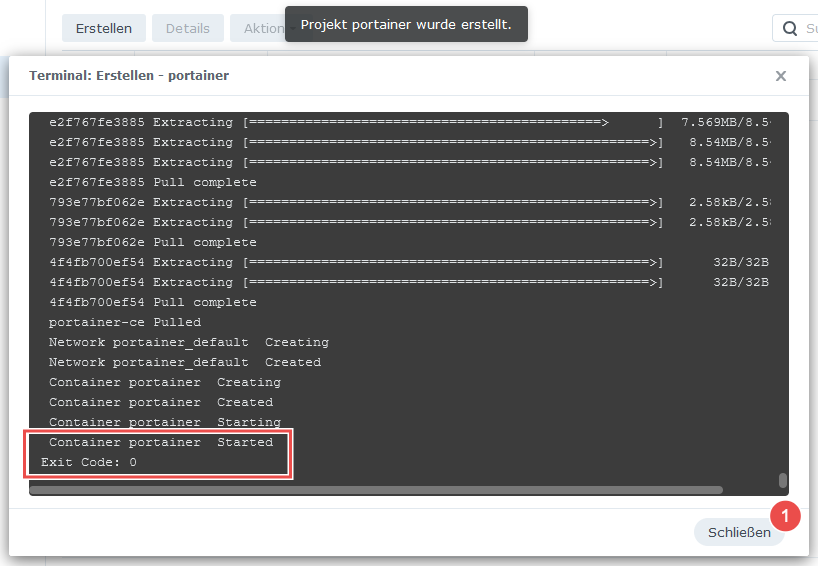This screenshot has width=818, height=566.
Task: Click the 'Projekt portainer wurde erstellt.' notification
Action: coord(406,25)
